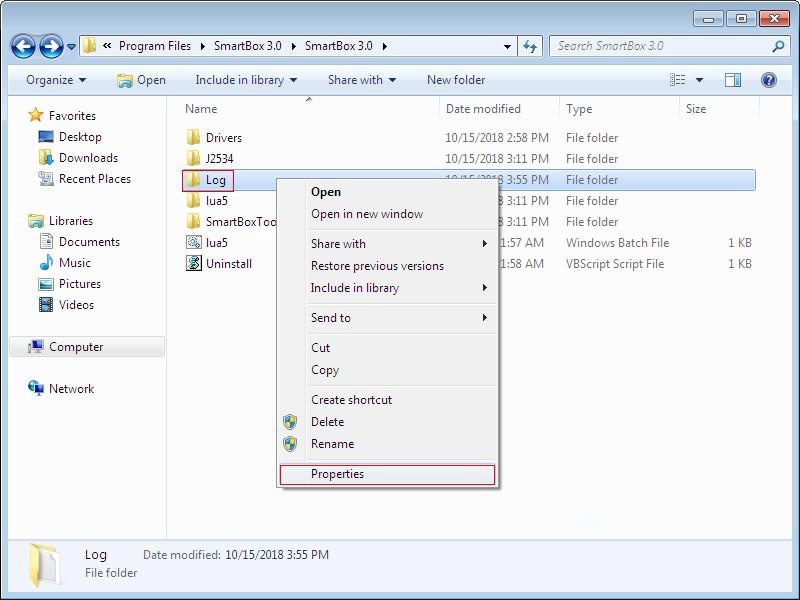Sort by the Size column header
This screenshot has width=800, height=600.
pos(696,109)
